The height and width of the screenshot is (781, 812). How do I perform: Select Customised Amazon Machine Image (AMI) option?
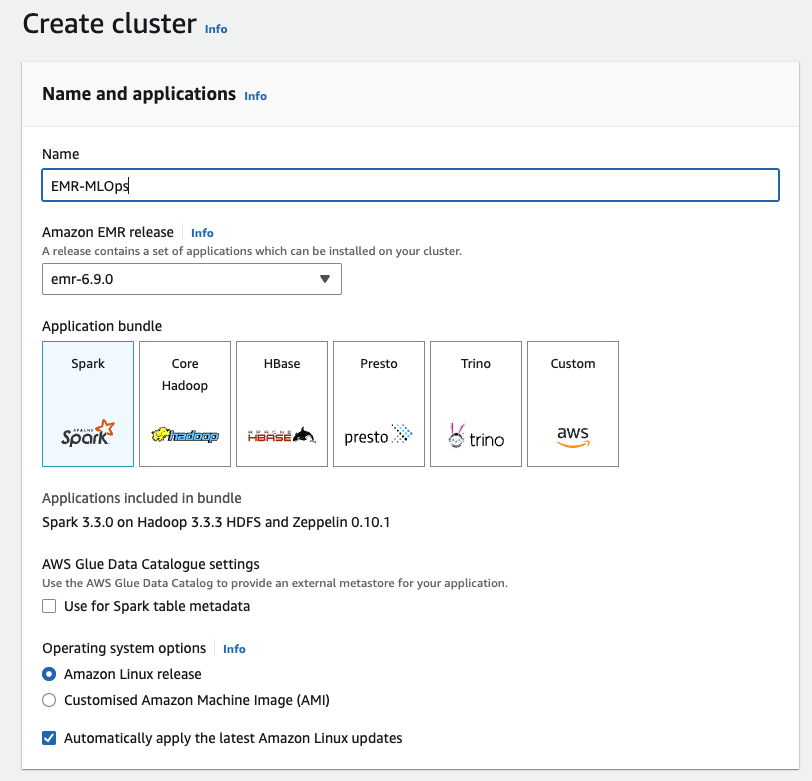click(x=49, y=700)
